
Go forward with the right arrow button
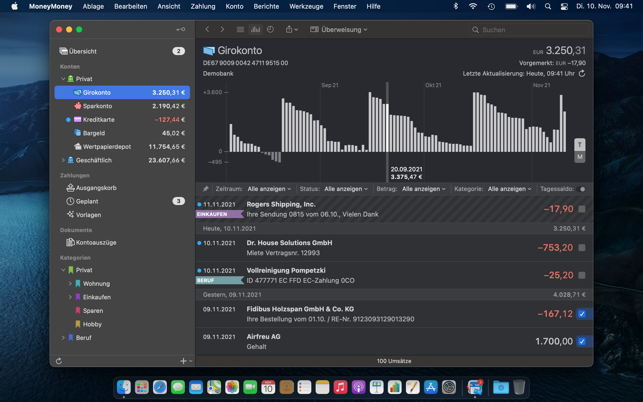click(222, 30)
